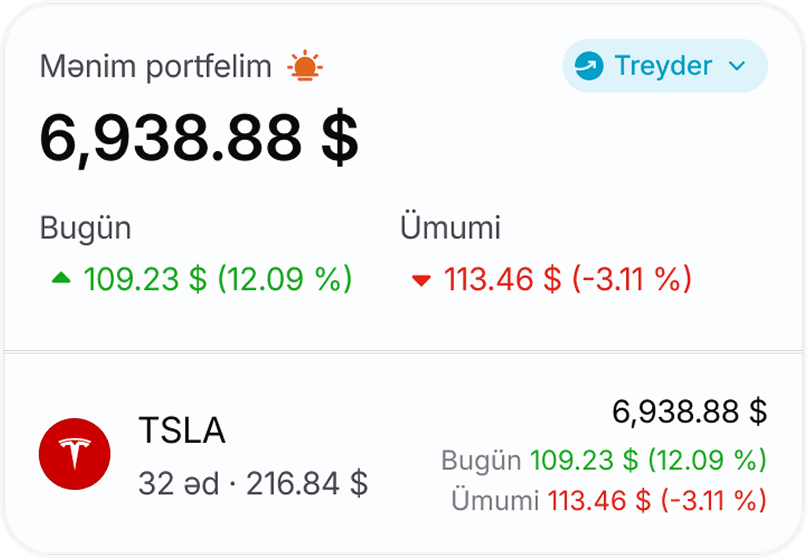Viewport: 807px width, 558px height.
Task: Click the Ümumi label in the summary
Action: (x=450, y=228)
